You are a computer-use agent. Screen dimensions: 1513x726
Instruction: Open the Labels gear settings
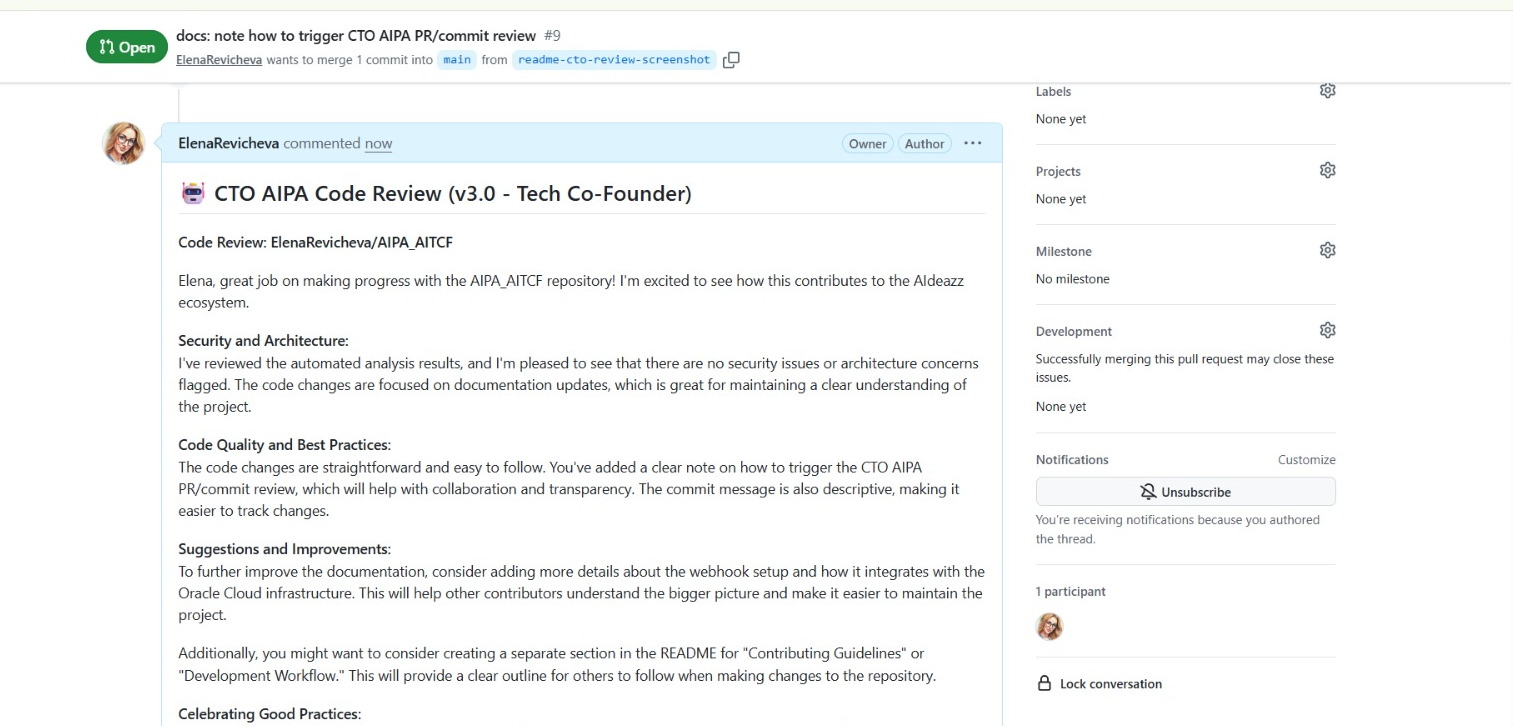(x=1327, y=90)
